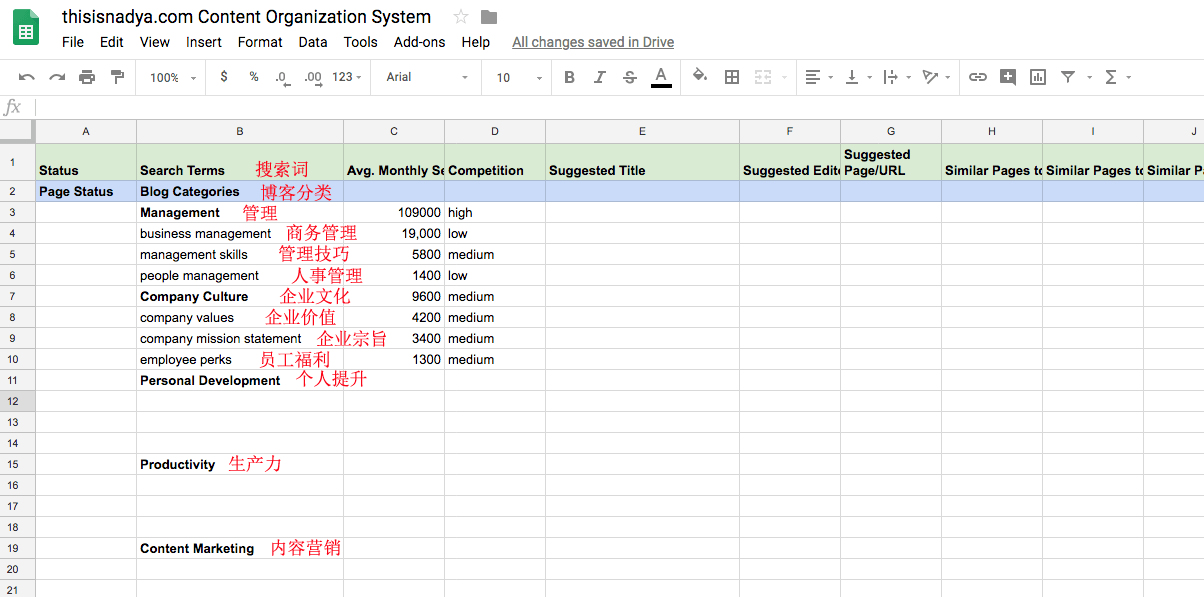Image resolution: width=1204 pixels, height=597 pixels.
Task: Open the Insert menu
Action: coord(204,42)
